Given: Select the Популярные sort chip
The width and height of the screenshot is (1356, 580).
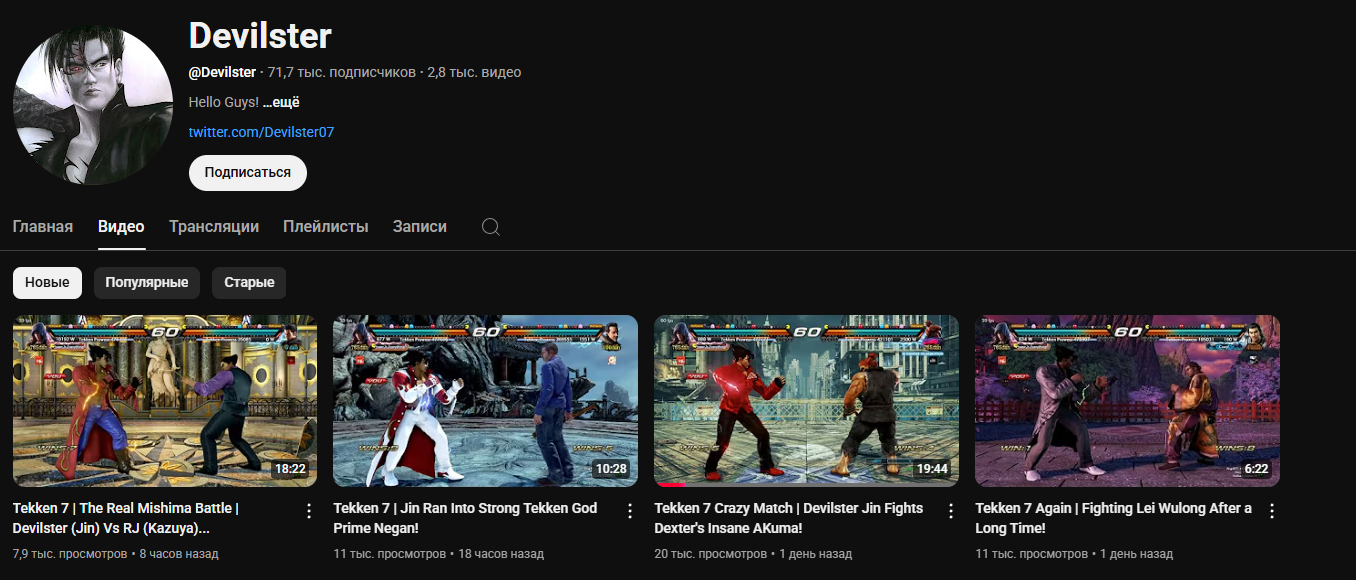Looking at the screenshot, I should [x=147, y=283].
